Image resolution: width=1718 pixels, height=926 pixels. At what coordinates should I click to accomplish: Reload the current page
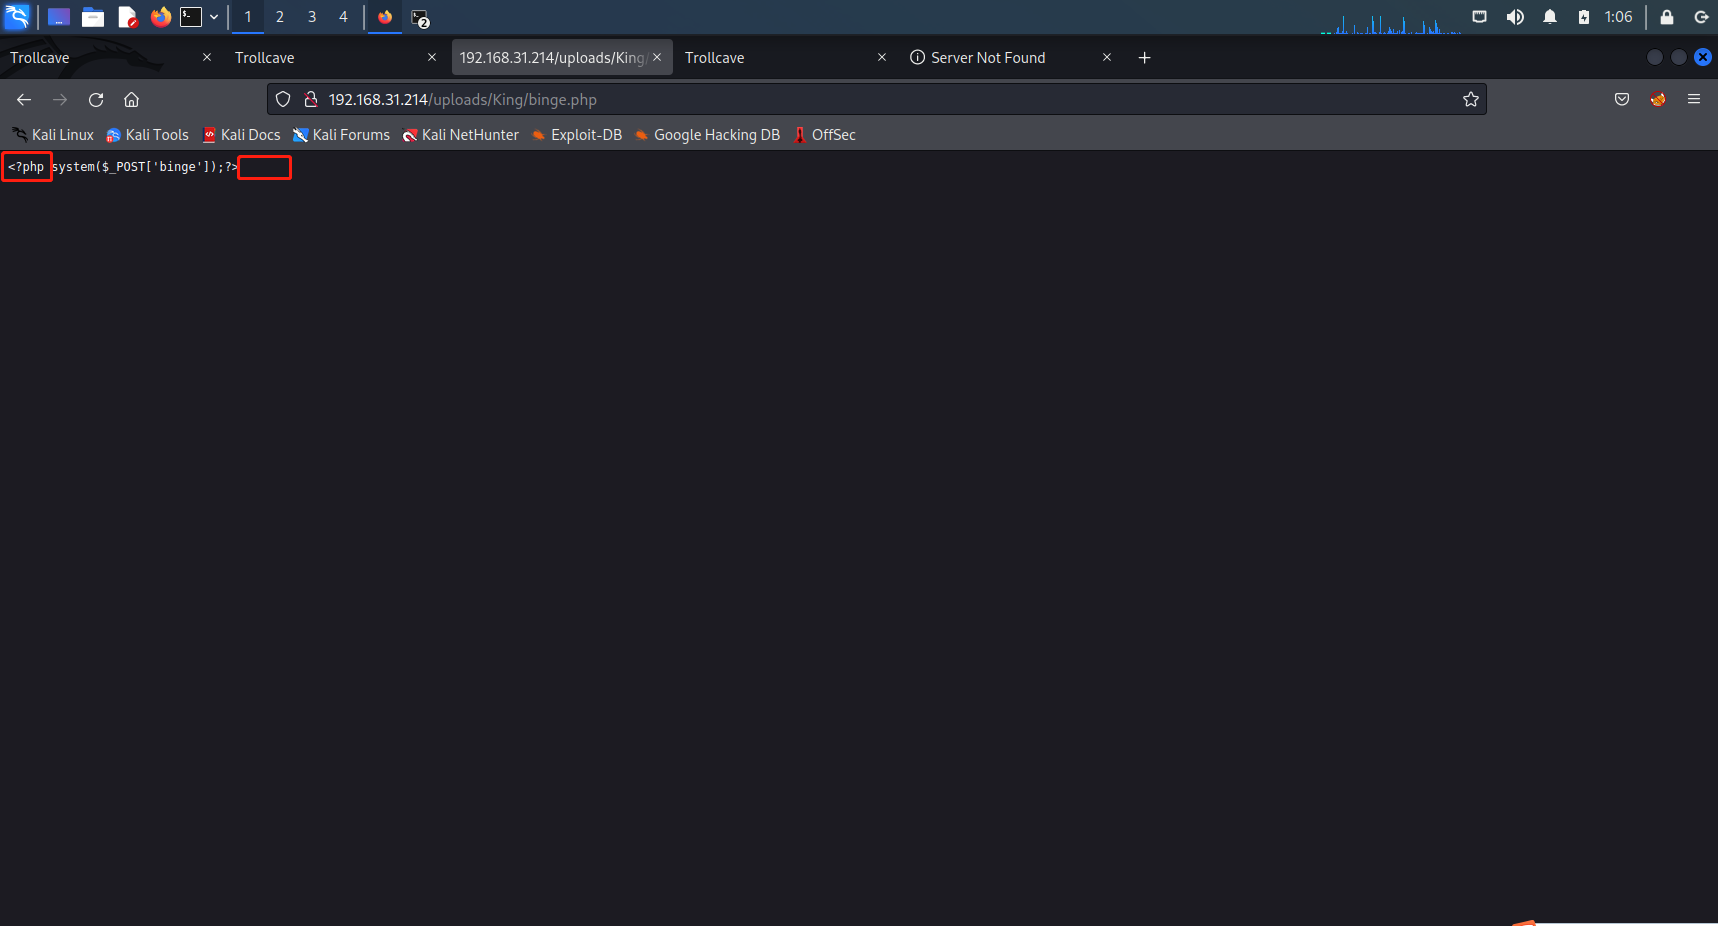pos(96,100)
